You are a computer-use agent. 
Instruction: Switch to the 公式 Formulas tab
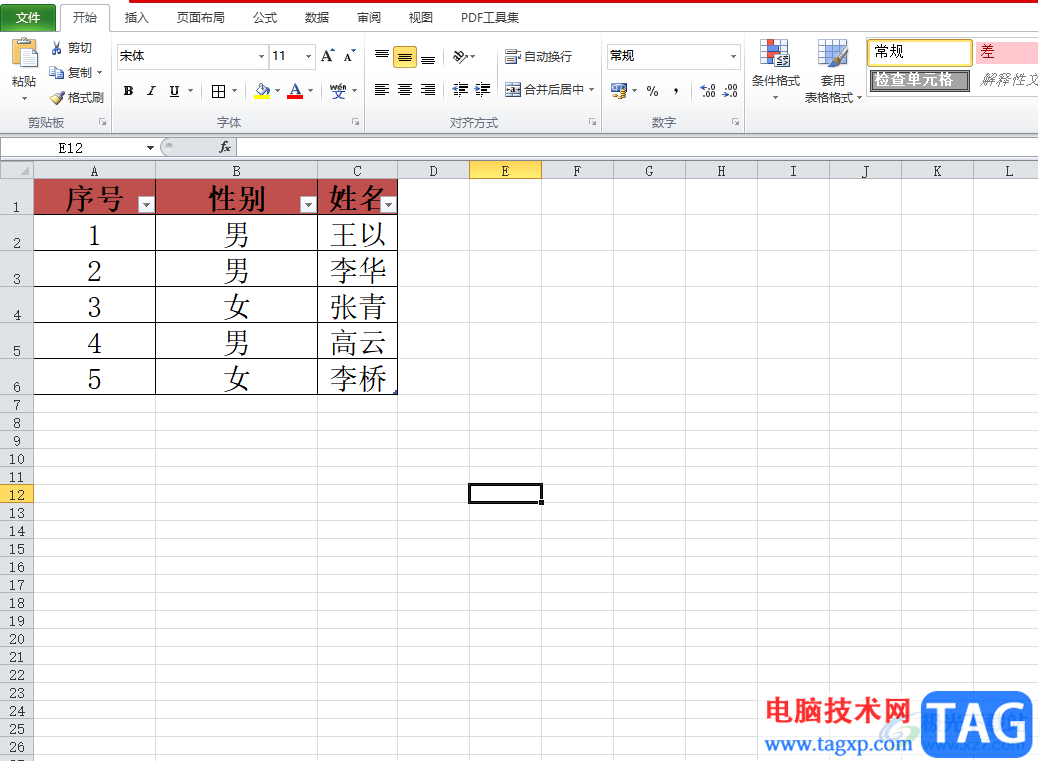click(x=265, y=17)
